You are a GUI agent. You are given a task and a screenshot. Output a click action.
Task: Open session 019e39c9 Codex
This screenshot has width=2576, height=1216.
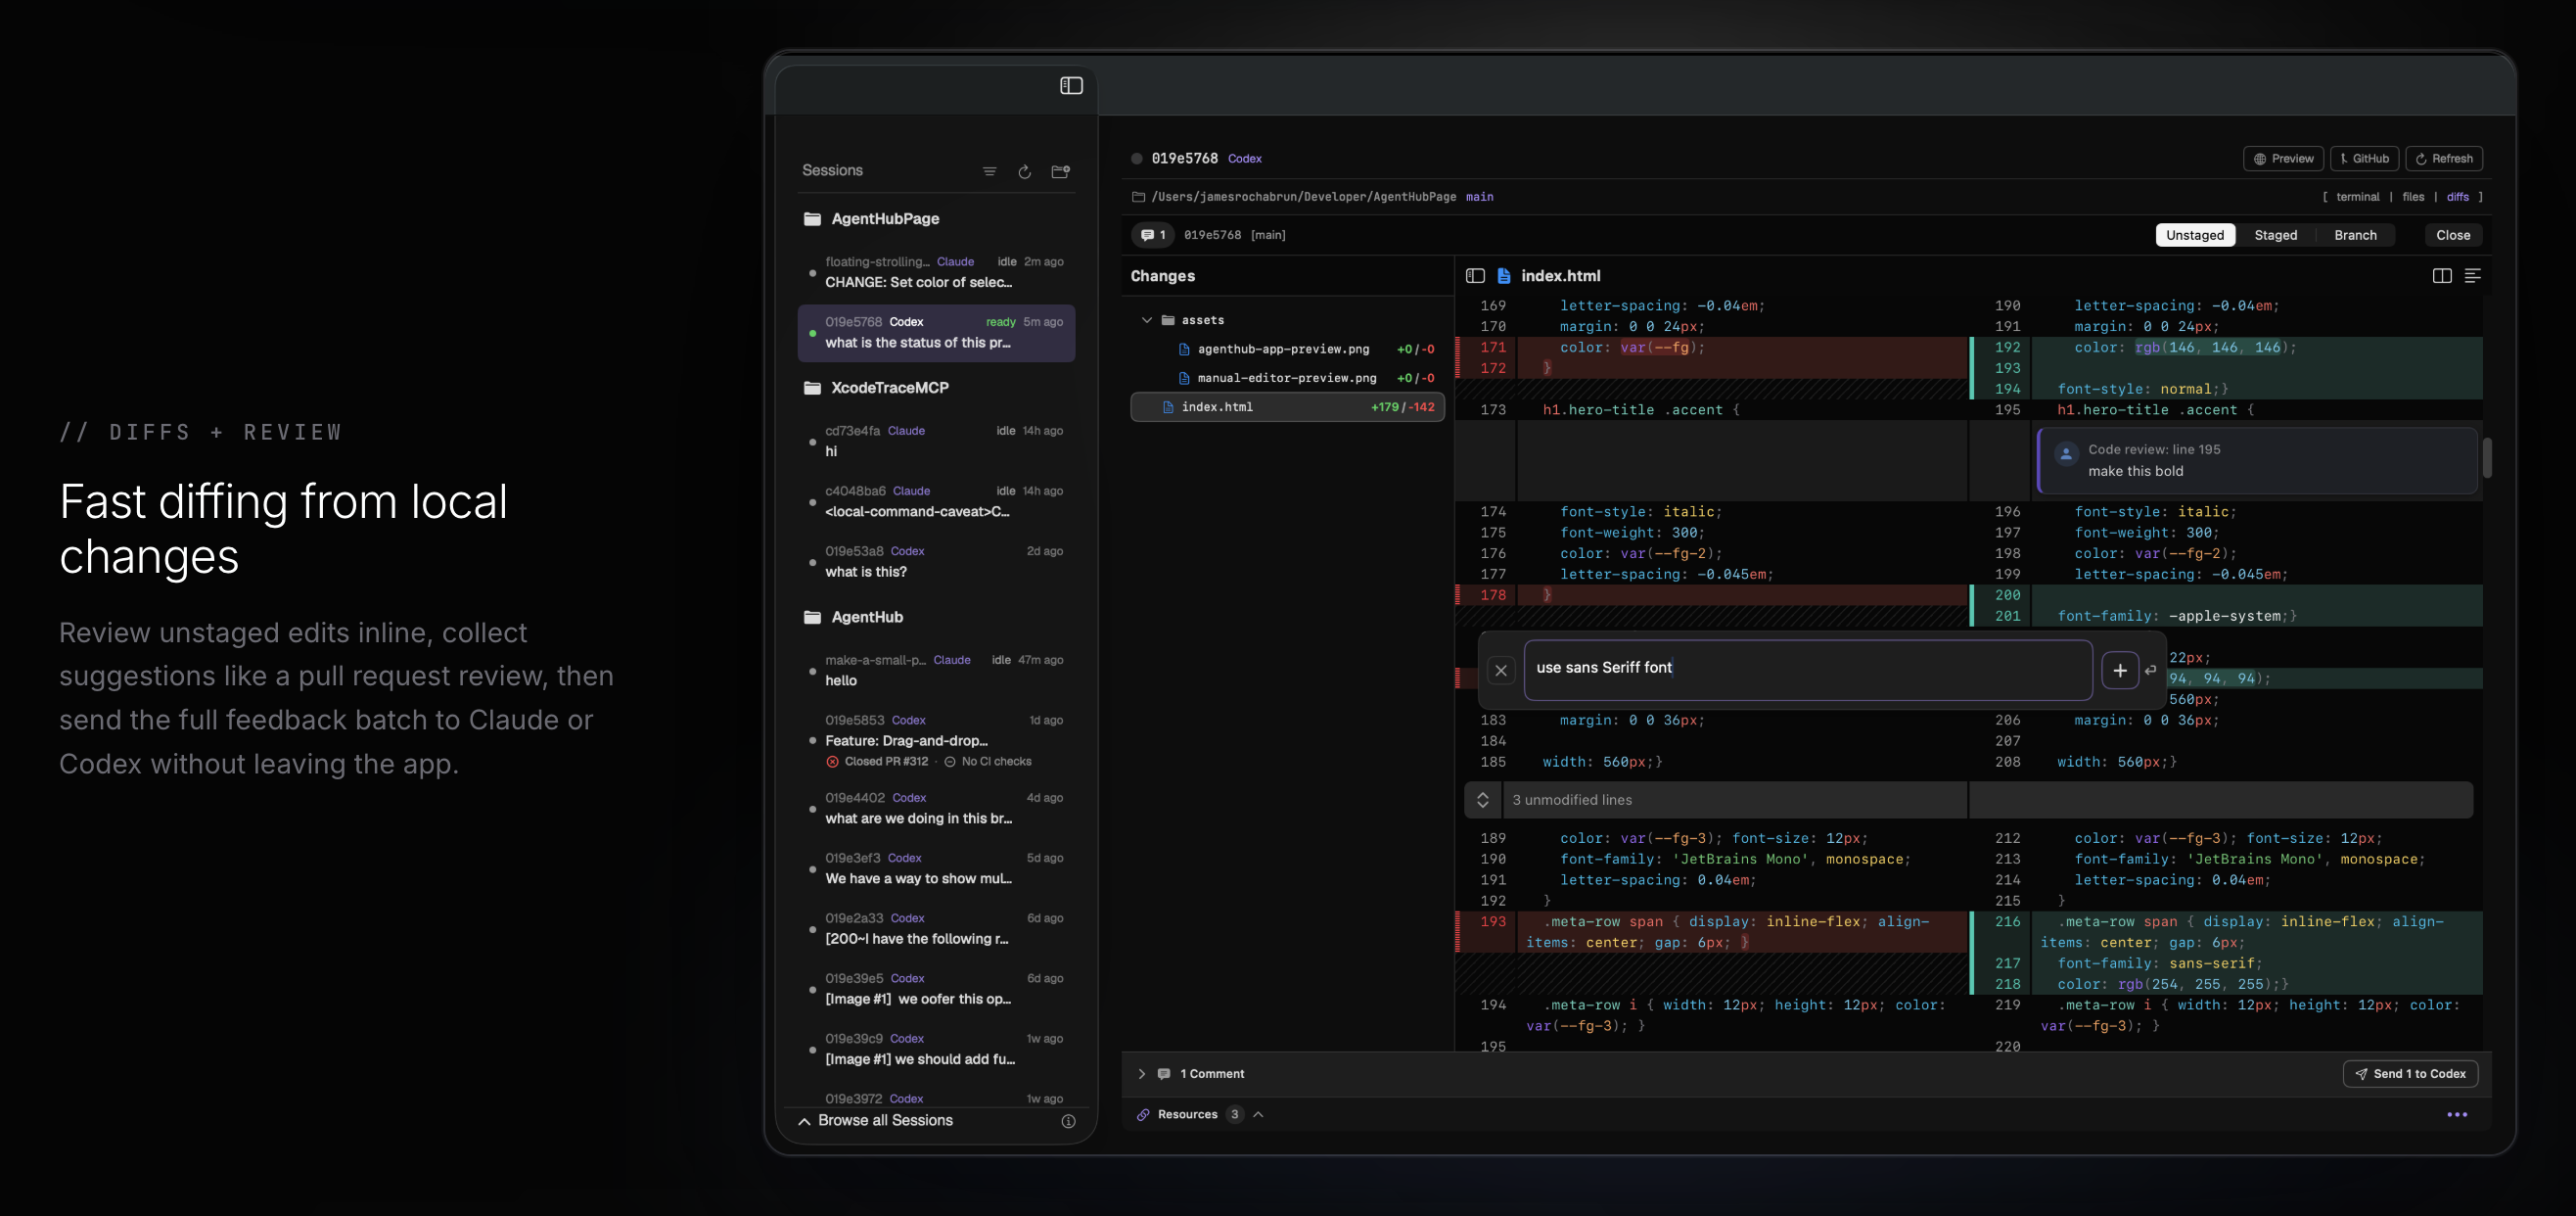936,1049
